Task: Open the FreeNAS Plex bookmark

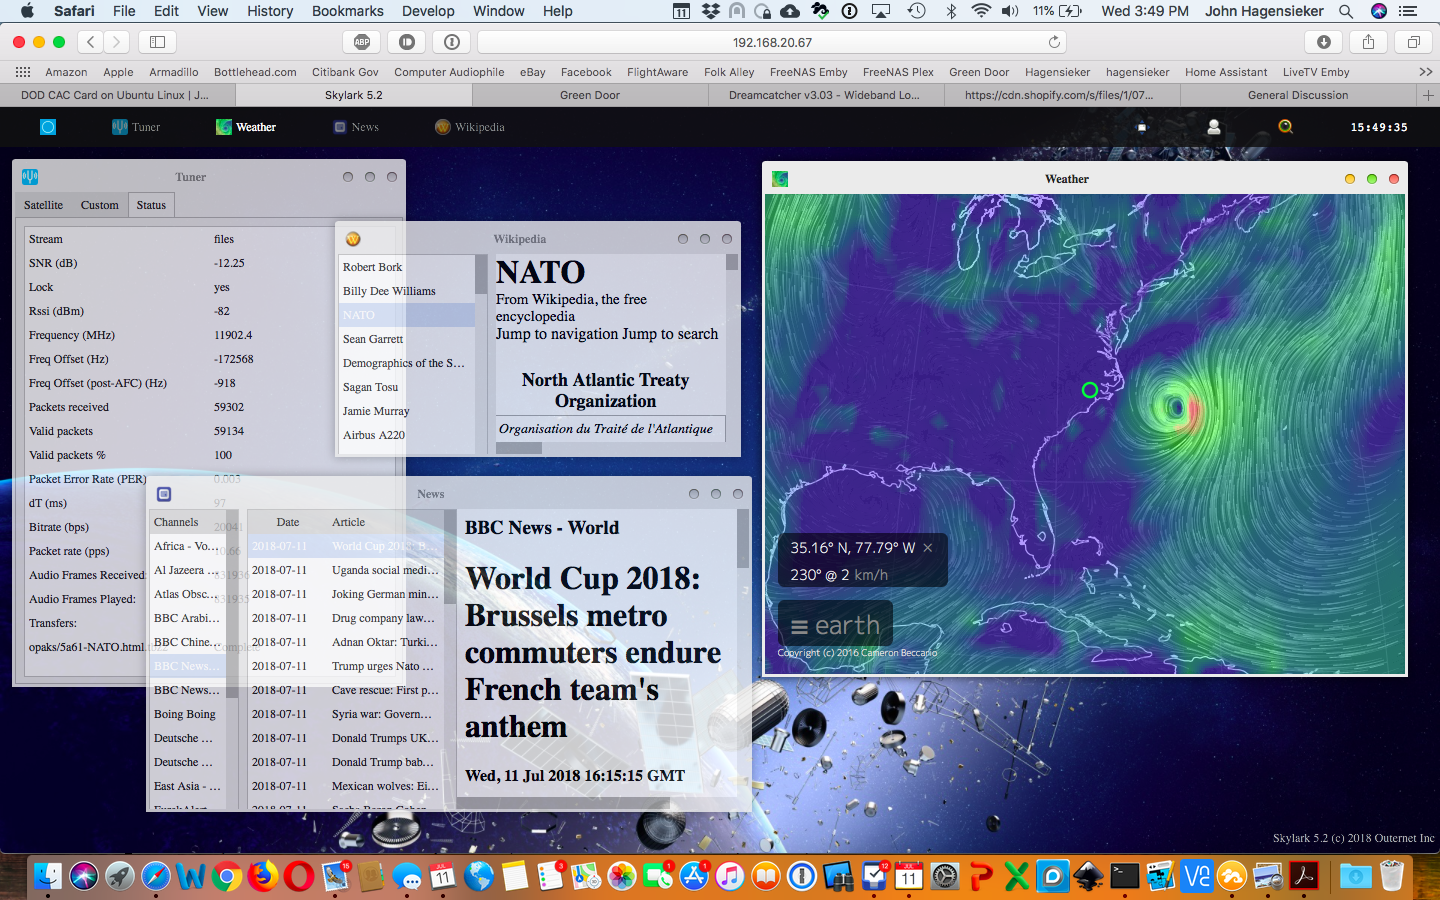Action: click(x=898, y=72)
